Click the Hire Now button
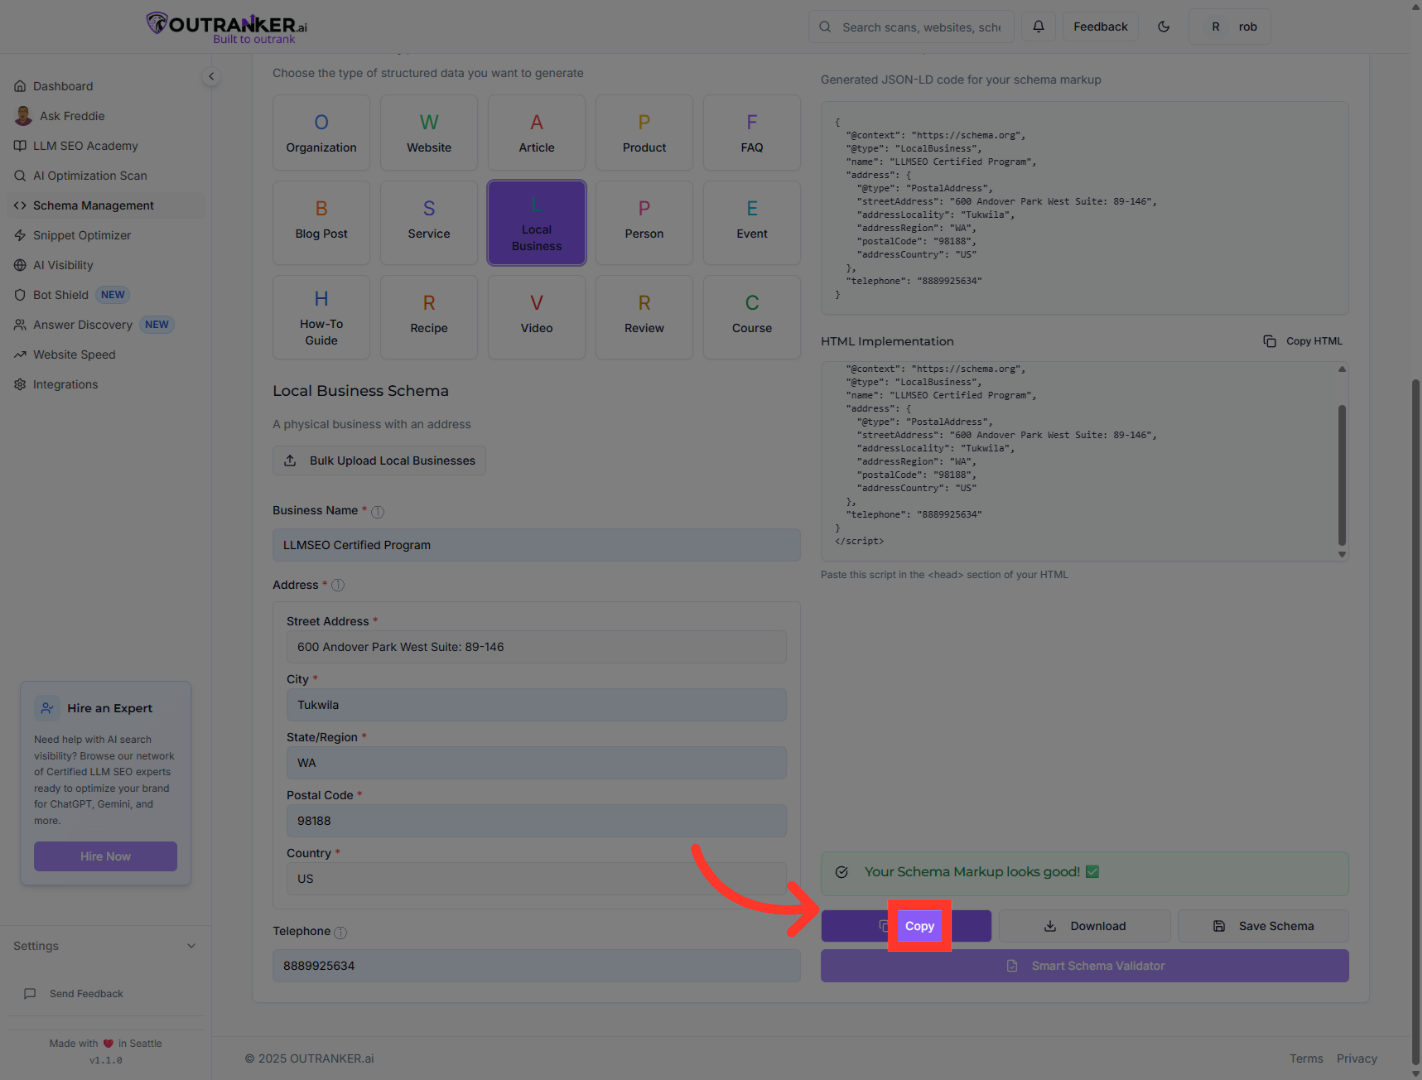 click(105, 857)
